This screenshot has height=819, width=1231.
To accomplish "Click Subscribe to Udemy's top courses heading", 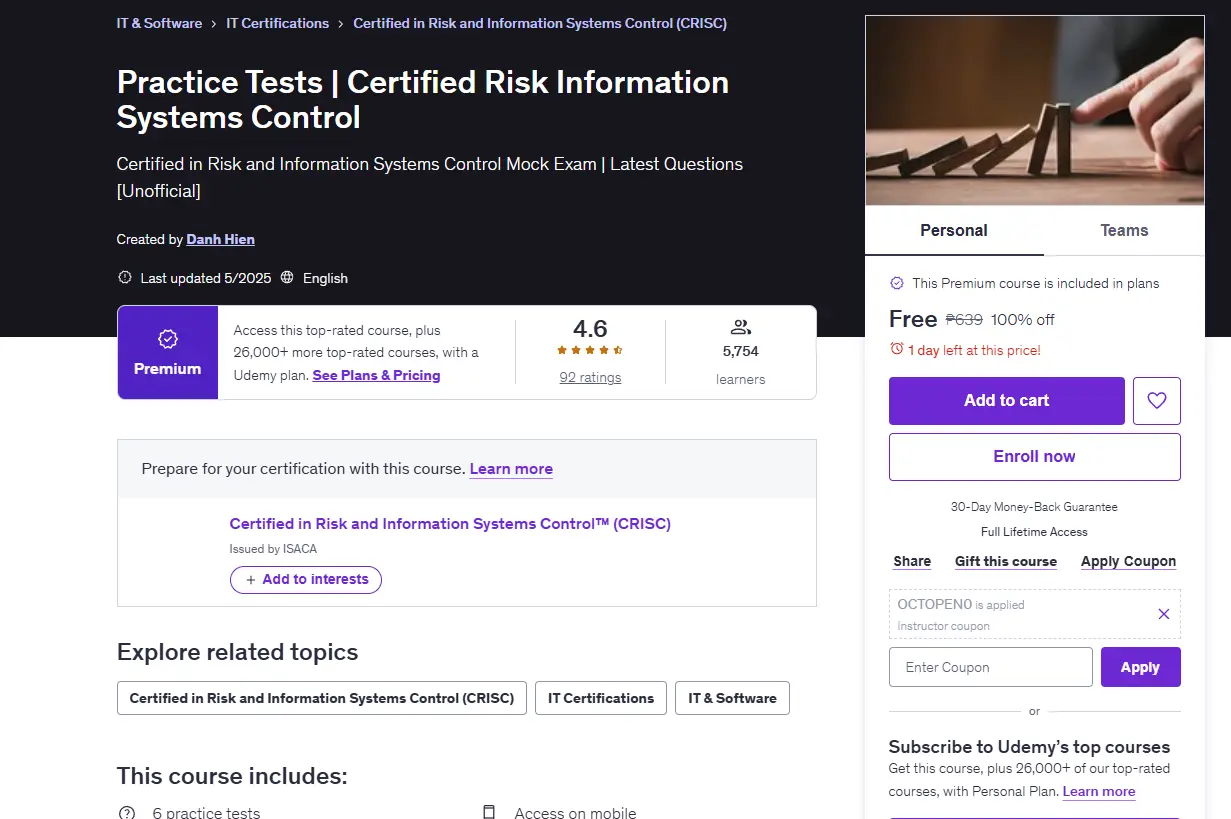I will click(1029, 747).
